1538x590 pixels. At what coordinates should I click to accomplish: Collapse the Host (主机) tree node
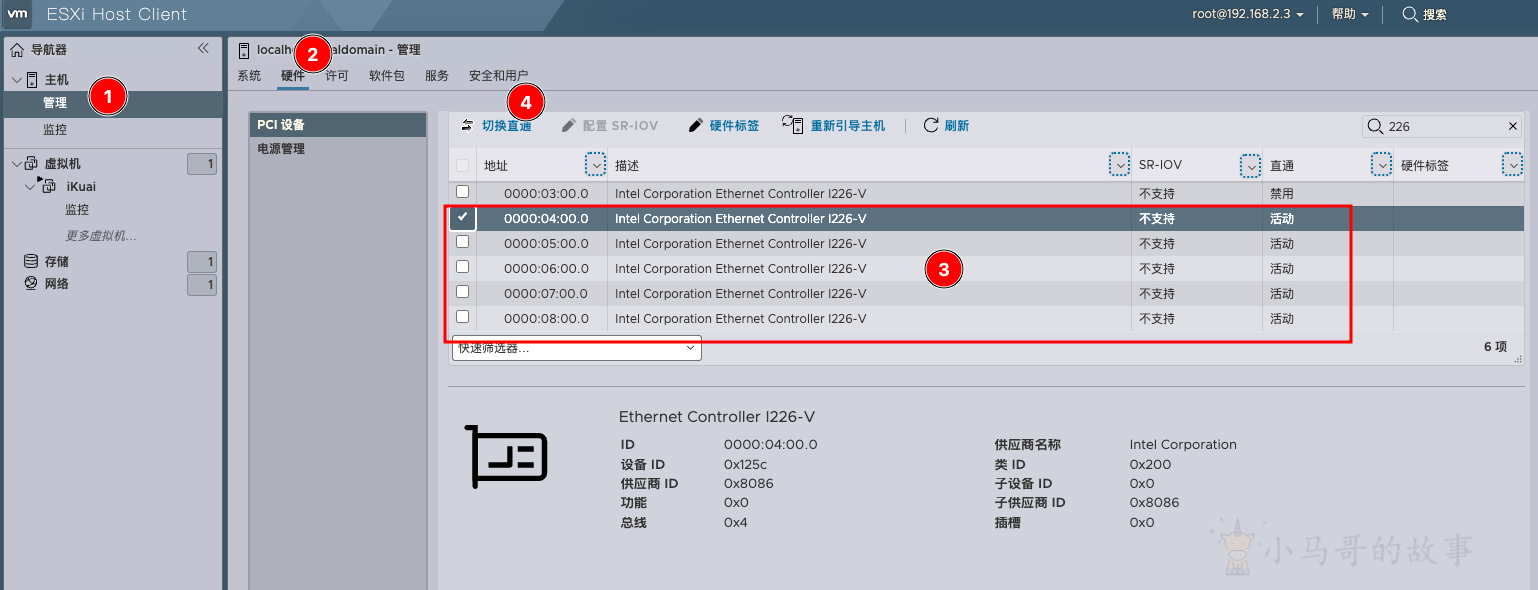(16, 80)
